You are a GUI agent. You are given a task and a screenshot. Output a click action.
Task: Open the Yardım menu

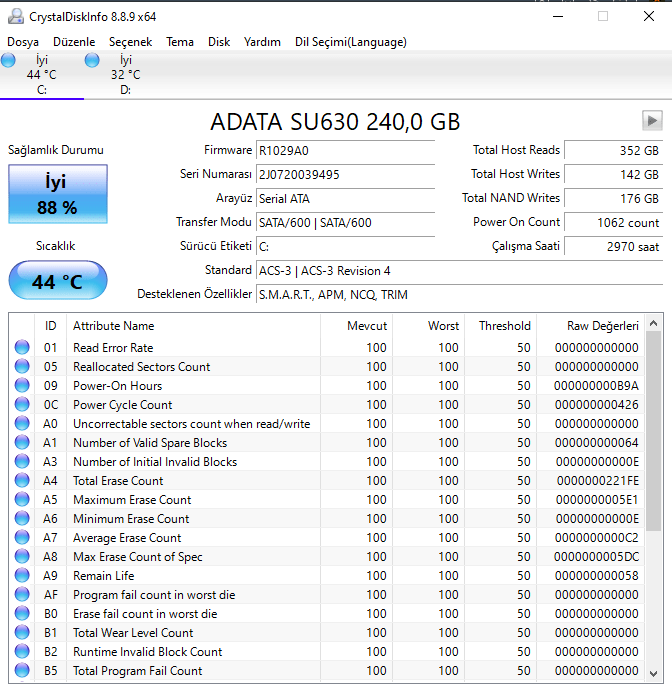click(x=262, y=42)
